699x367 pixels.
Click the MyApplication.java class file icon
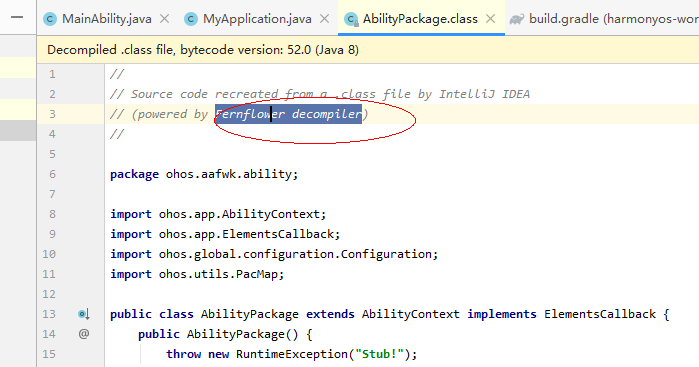pyautogui.click(x=191, y=19)
